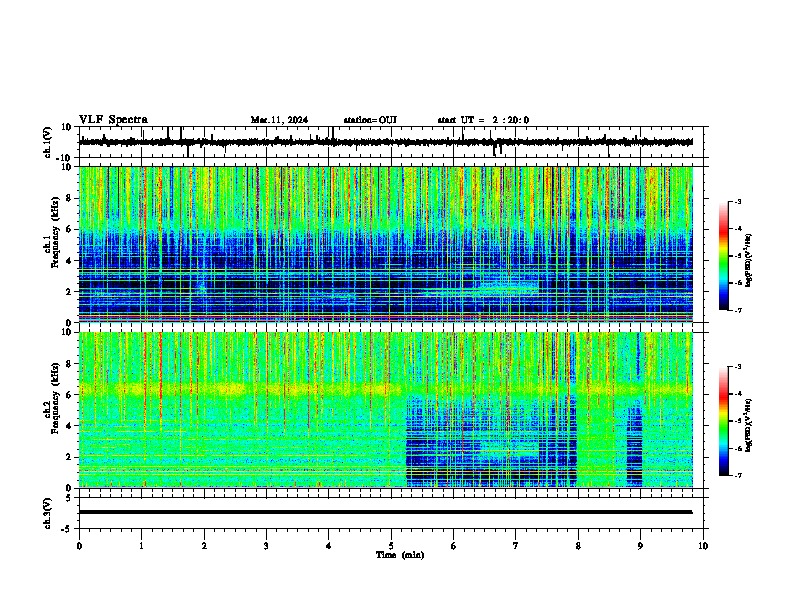The height and width of the screenshot is (612, 792).
Task: Click time axis tick label "8"
Action: (578, 546)
